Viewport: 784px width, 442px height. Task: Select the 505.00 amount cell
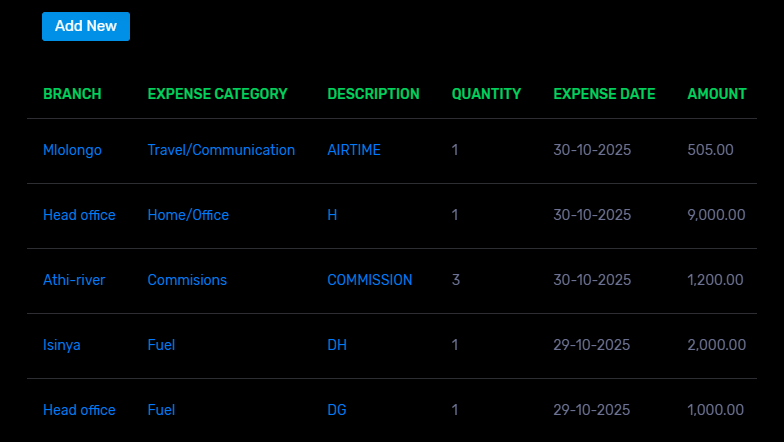(710, 150)
